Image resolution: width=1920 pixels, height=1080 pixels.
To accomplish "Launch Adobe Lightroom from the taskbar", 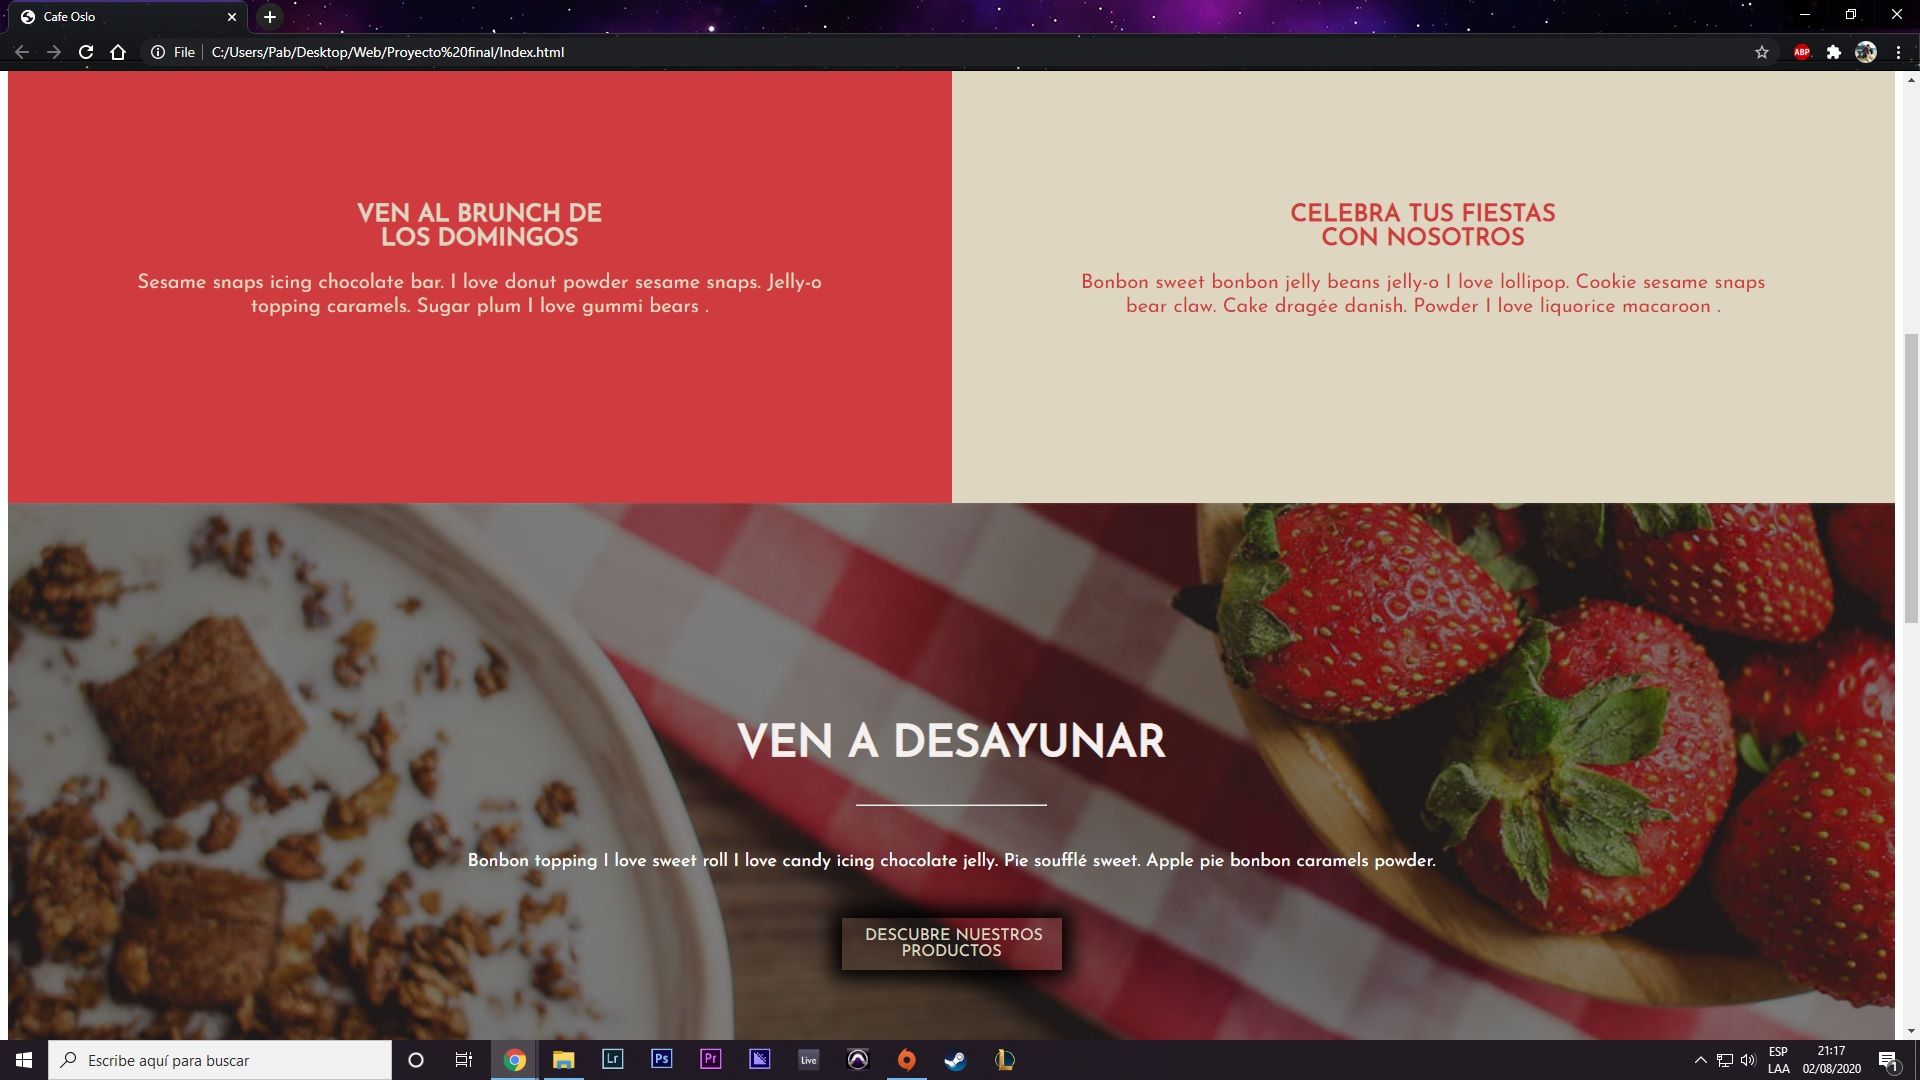I will pyautogui.click(x=612, y=1059).
